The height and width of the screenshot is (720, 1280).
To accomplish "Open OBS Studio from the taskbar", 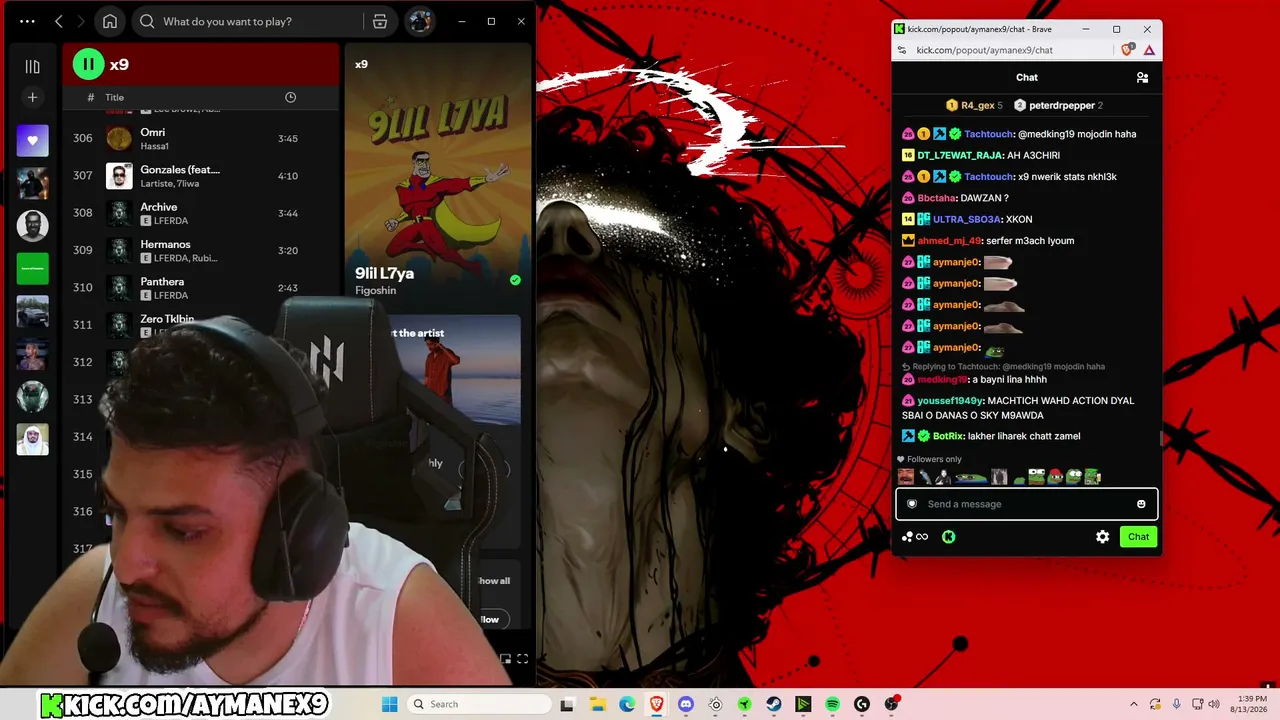I will click(891, 704).
